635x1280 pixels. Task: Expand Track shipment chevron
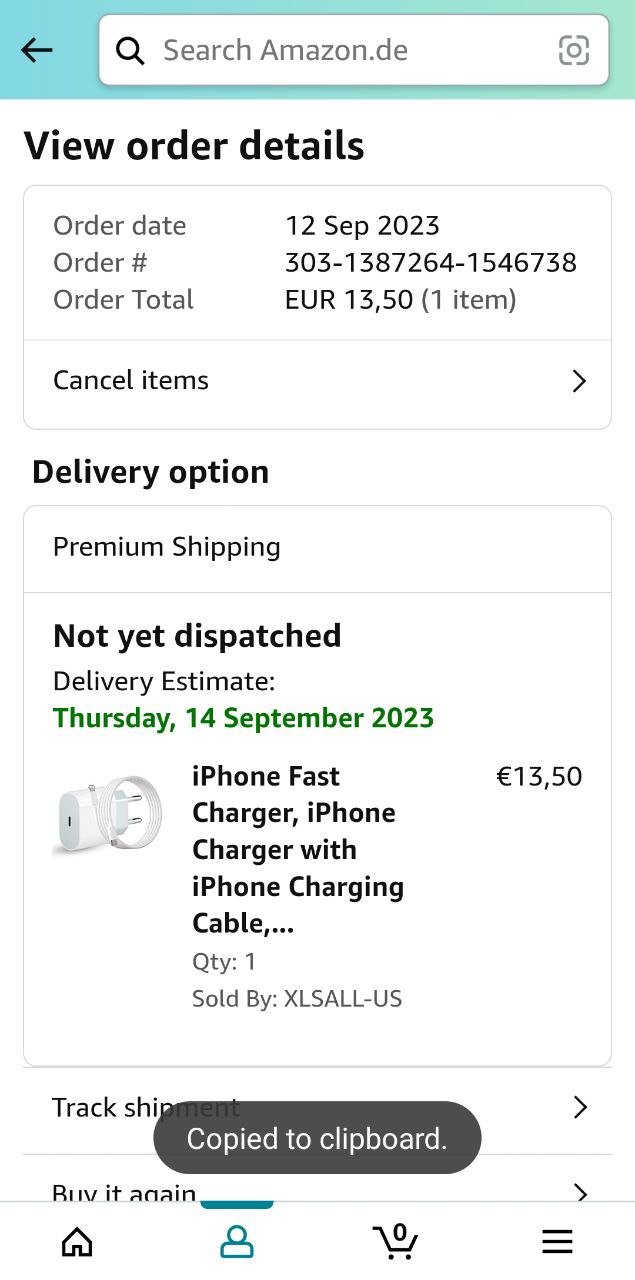580,1107
